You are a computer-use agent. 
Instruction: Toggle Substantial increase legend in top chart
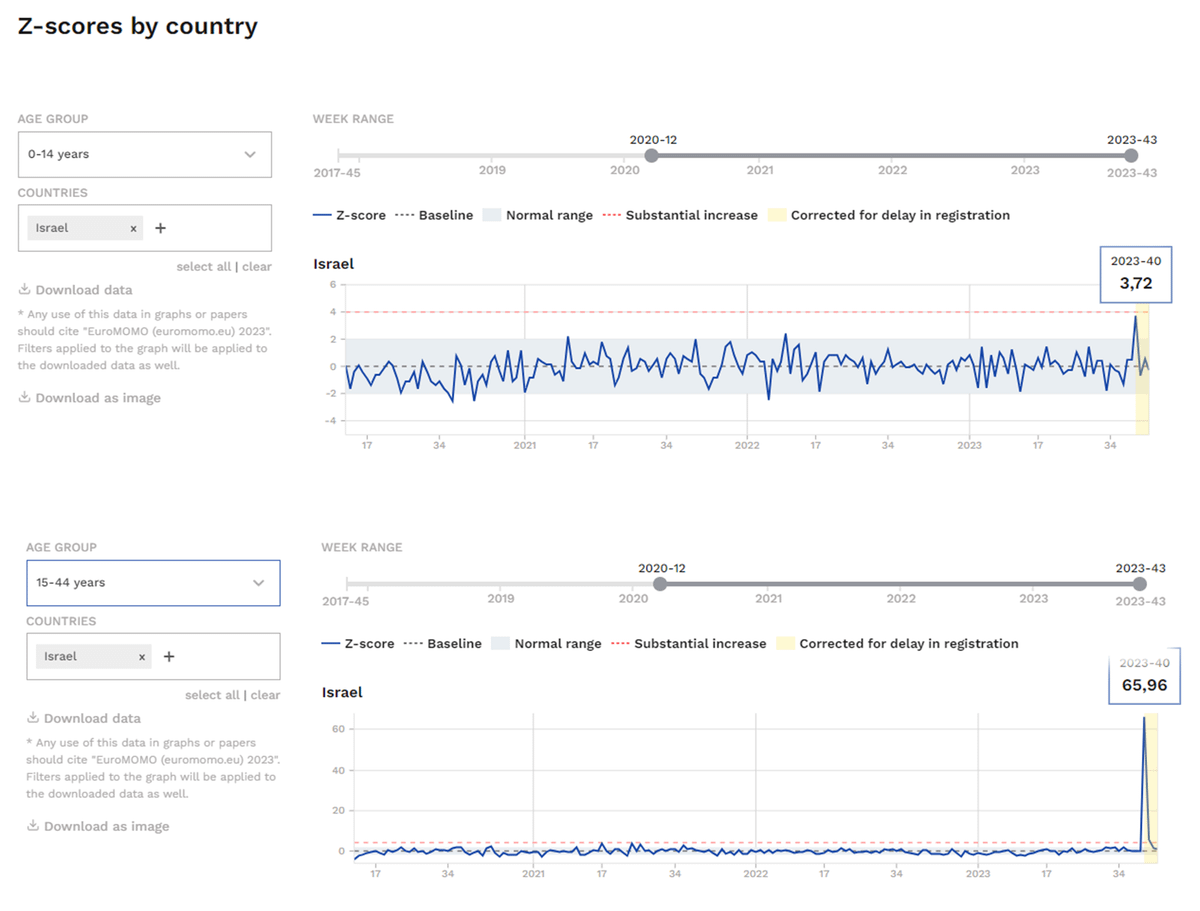pyautogui.click(x=681, y=215)
